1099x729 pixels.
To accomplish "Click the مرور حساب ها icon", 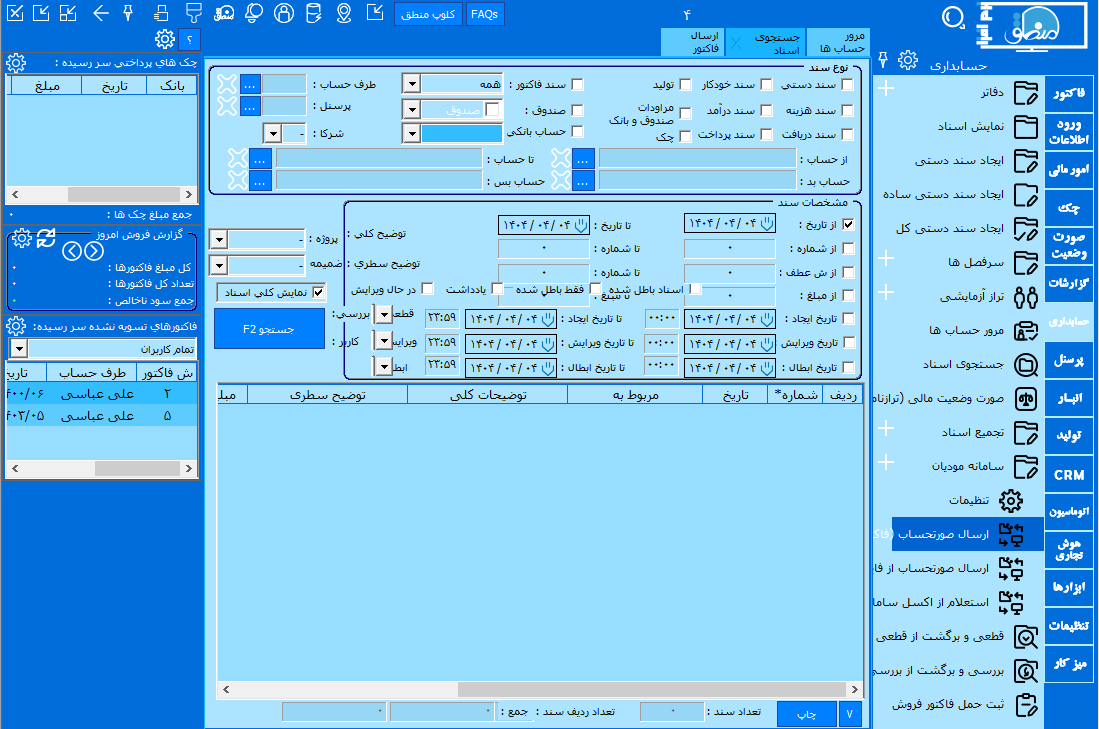I will [x=1025, y=330].
